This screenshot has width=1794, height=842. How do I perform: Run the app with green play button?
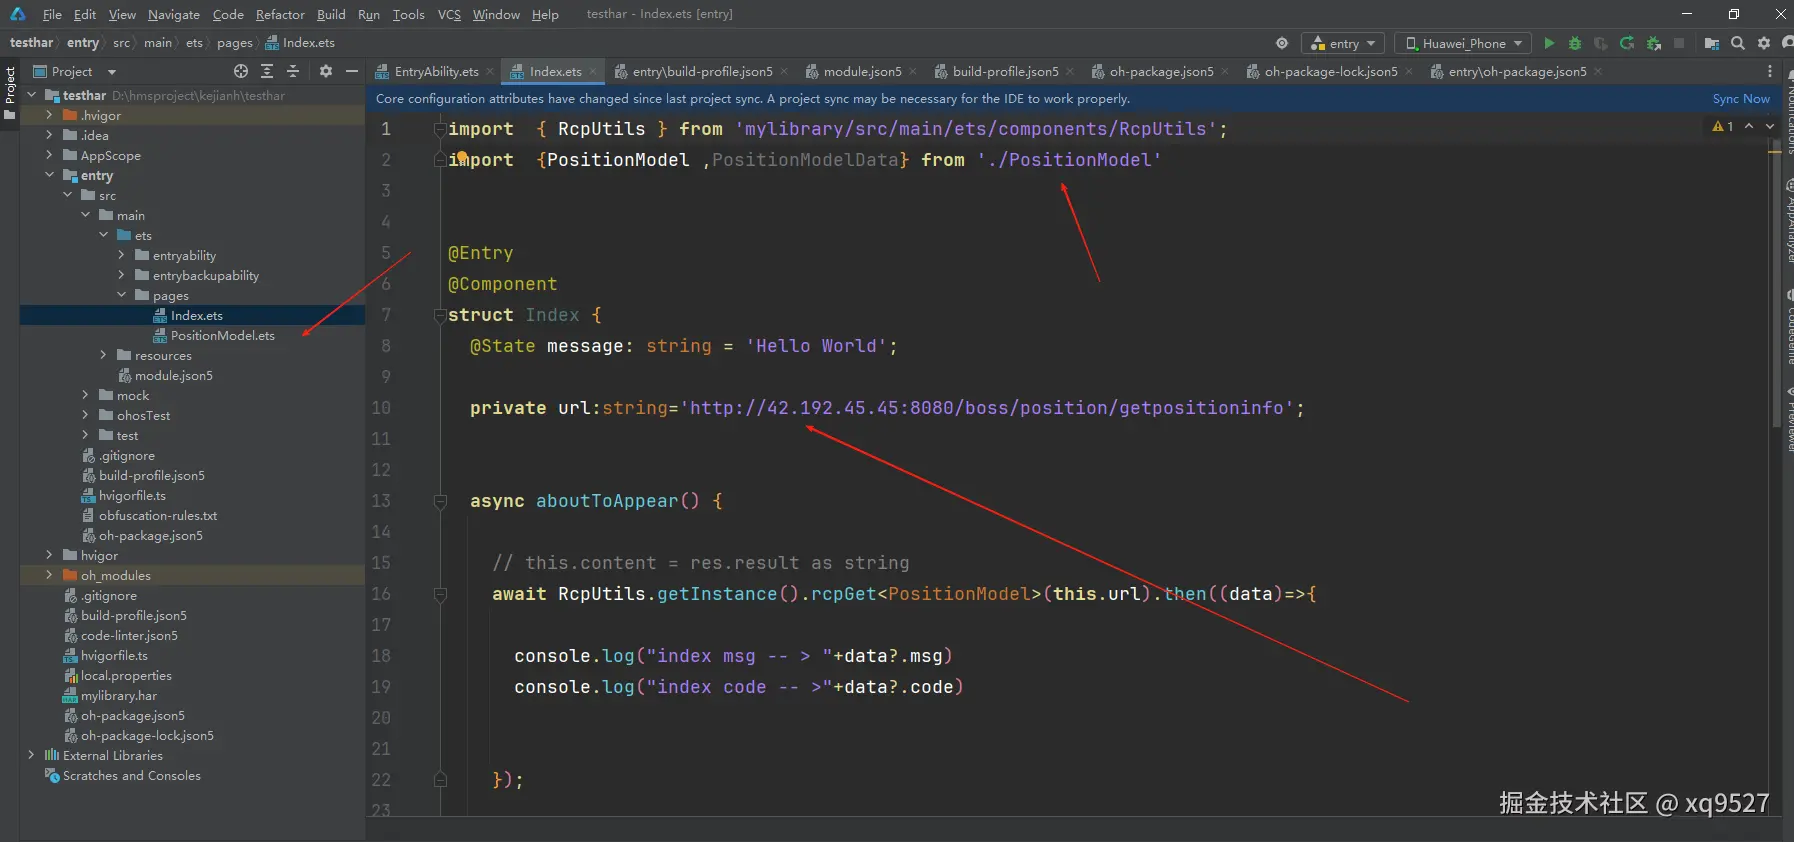pos(1549,43)
